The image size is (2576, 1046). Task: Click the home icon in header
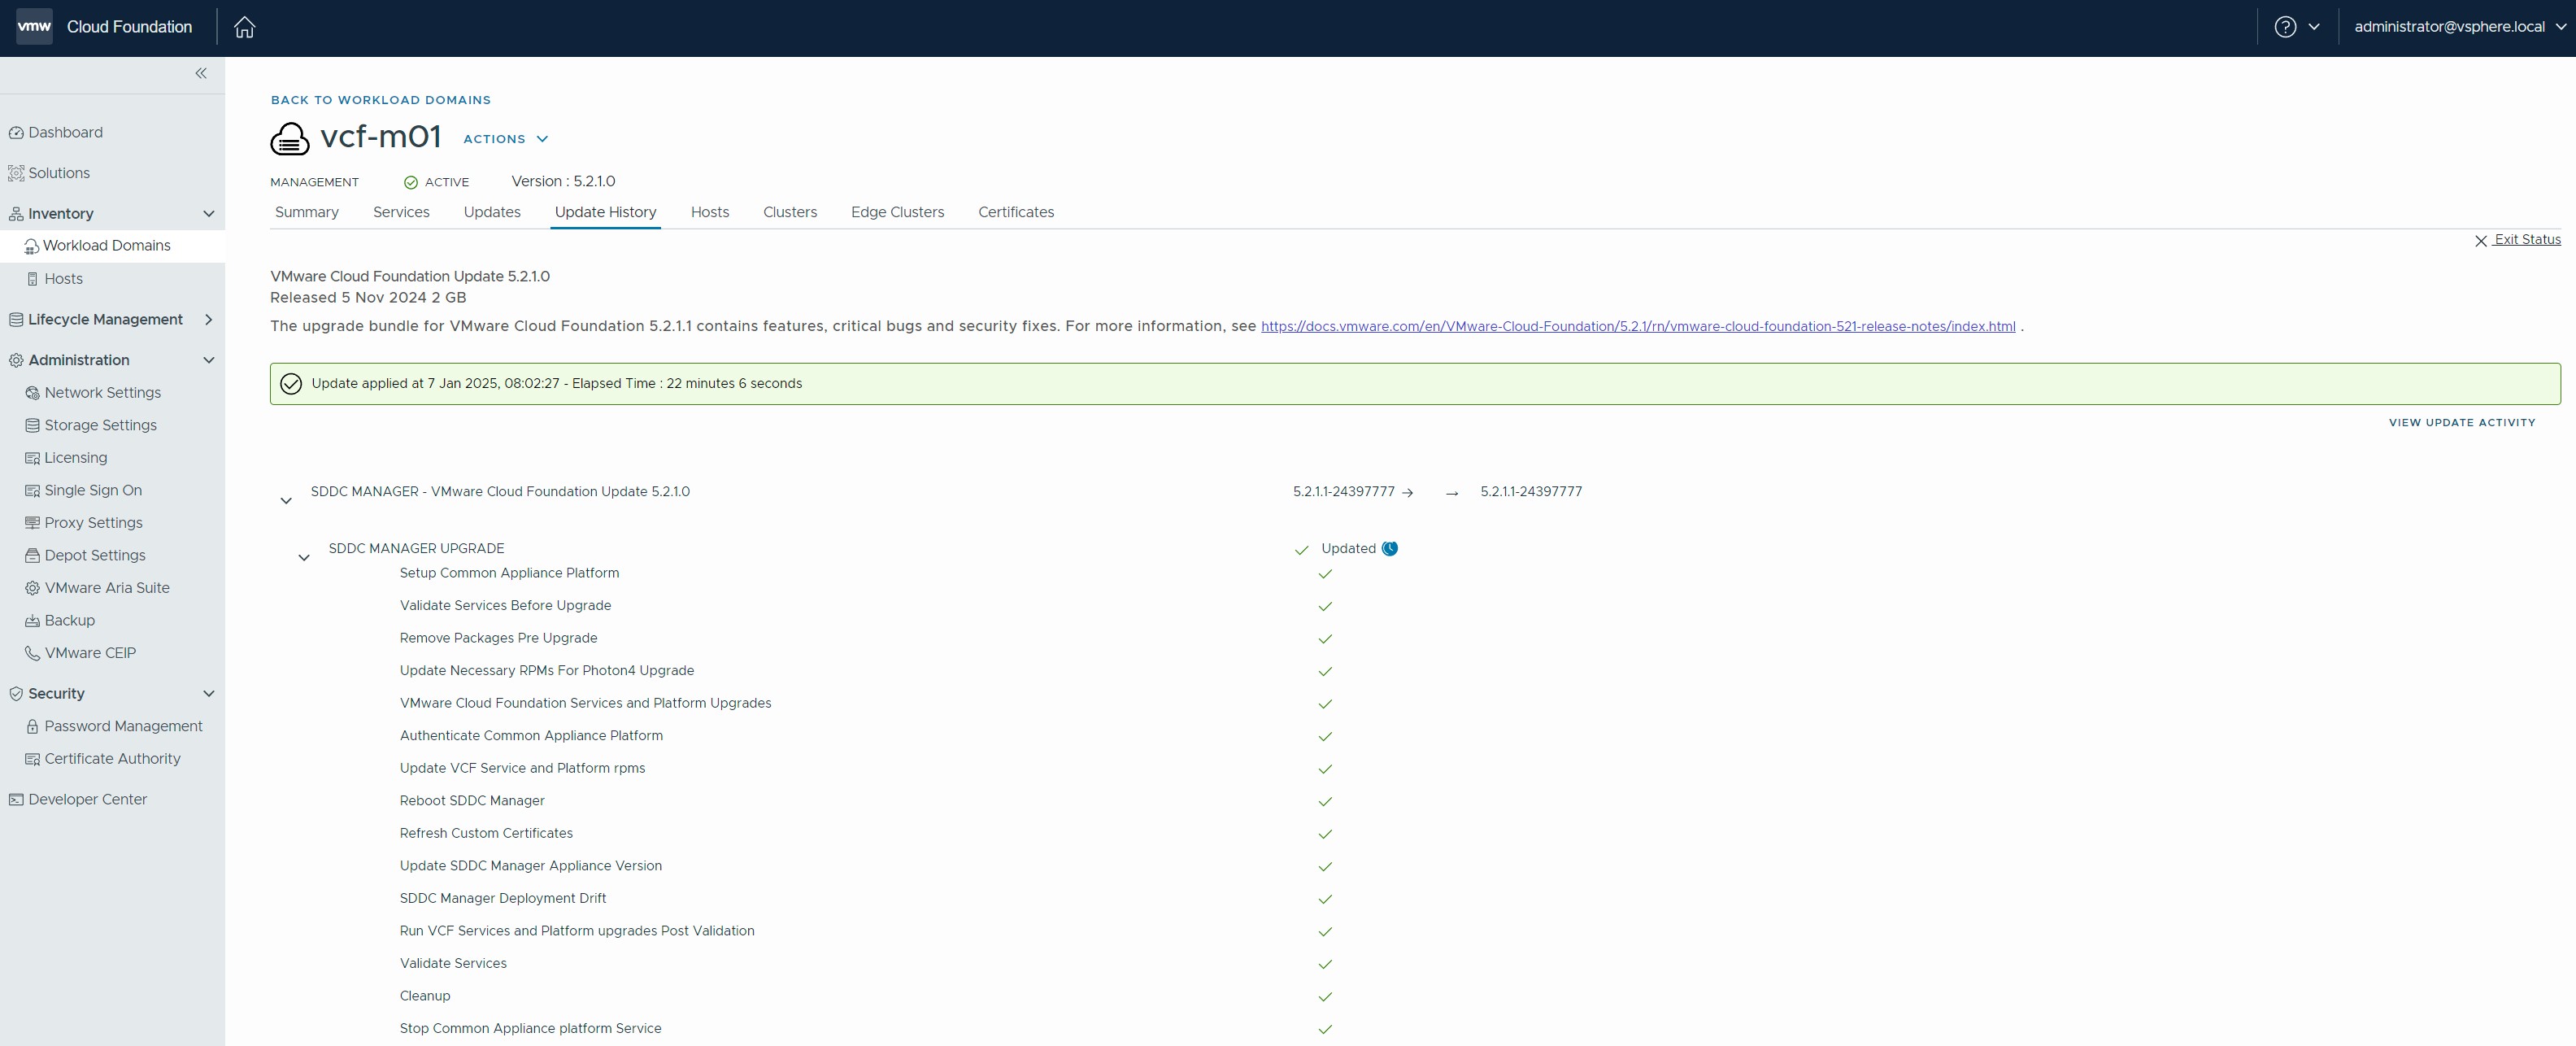coord(244,27)
